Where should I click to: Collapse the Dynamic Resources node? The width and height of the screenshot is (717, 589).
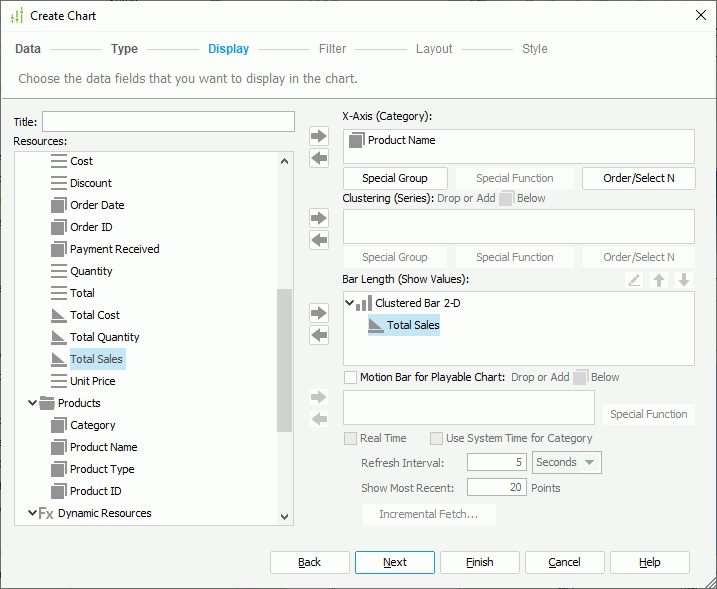pyautogui.click(x=32, y=513)
